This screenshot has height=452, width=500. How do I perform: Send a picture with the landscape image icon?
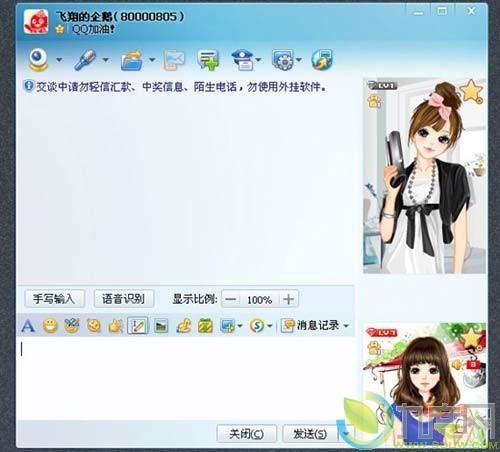(161, 326)
